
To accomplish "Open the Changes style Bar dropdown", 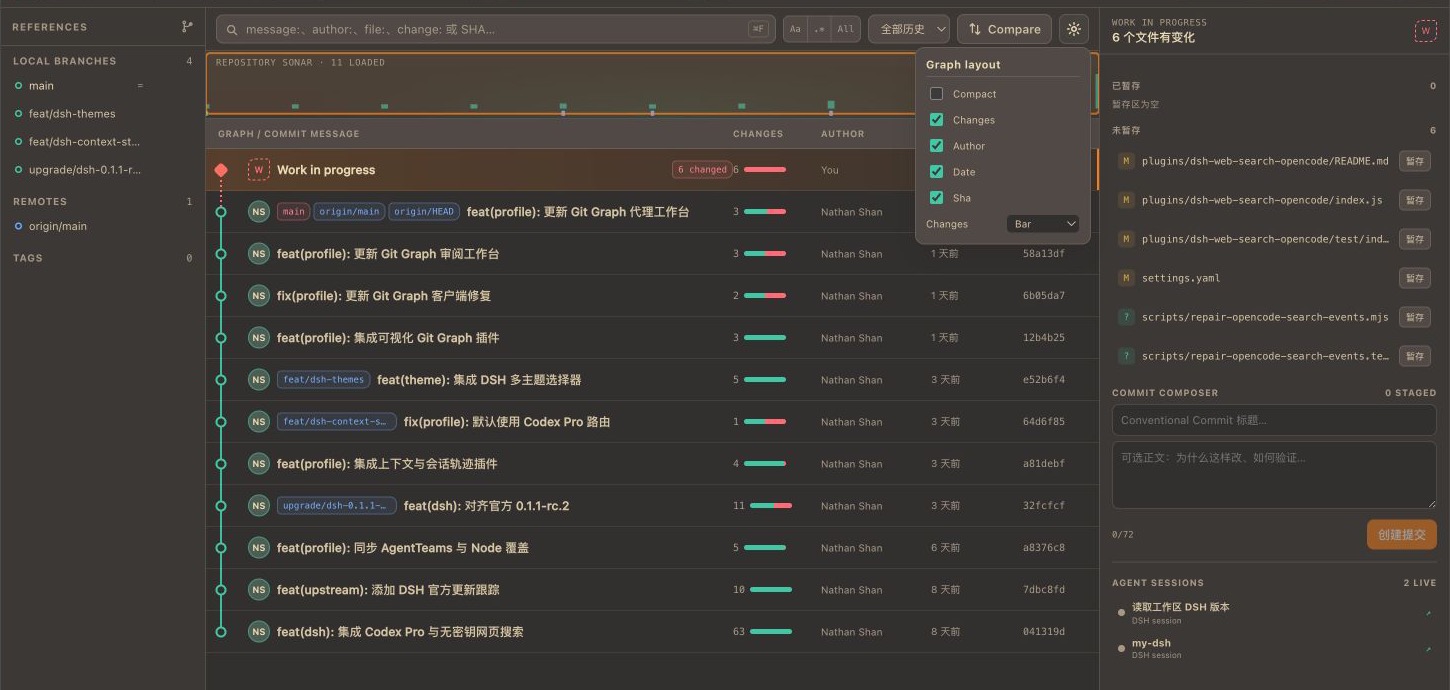I will pyautogui.click(x=1043, y=224).
